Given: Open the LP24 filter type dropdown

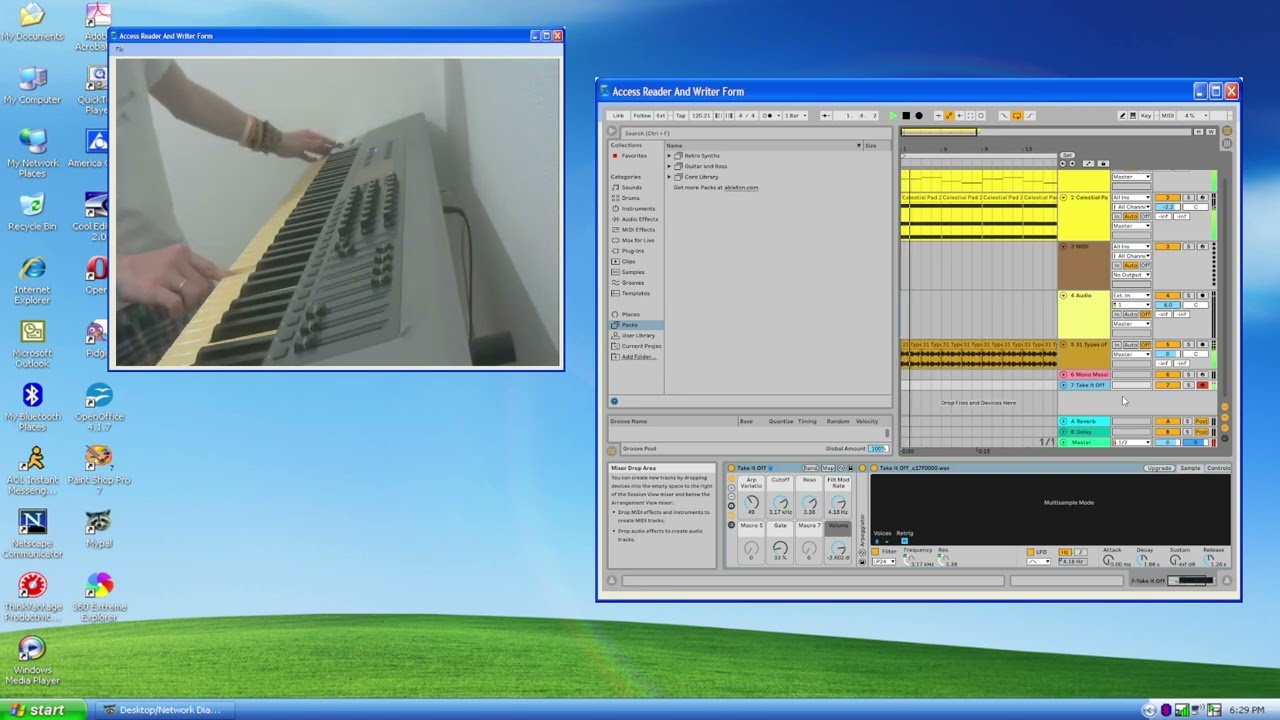Looking at the screenshot, I should [884, 562].
